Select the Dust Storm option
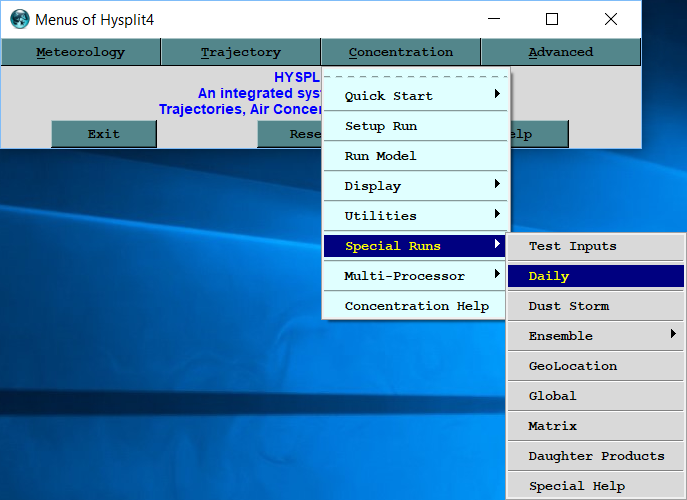Screen dimensions: 687x500 (x=596, y=306)
